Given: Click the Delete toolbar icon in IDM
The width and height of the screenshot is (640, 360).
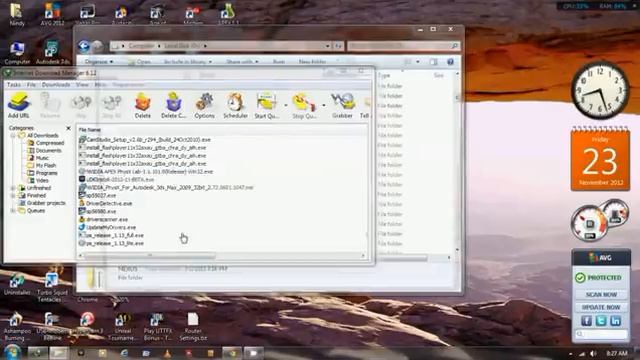Looking at the screenshot, I should [142, 105].
